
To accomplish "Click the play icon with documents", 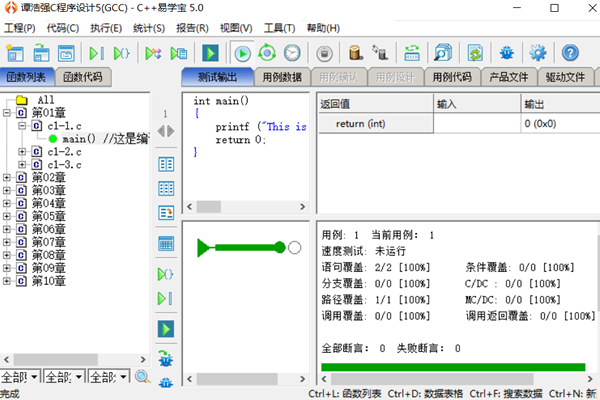I will coord(179,53).
